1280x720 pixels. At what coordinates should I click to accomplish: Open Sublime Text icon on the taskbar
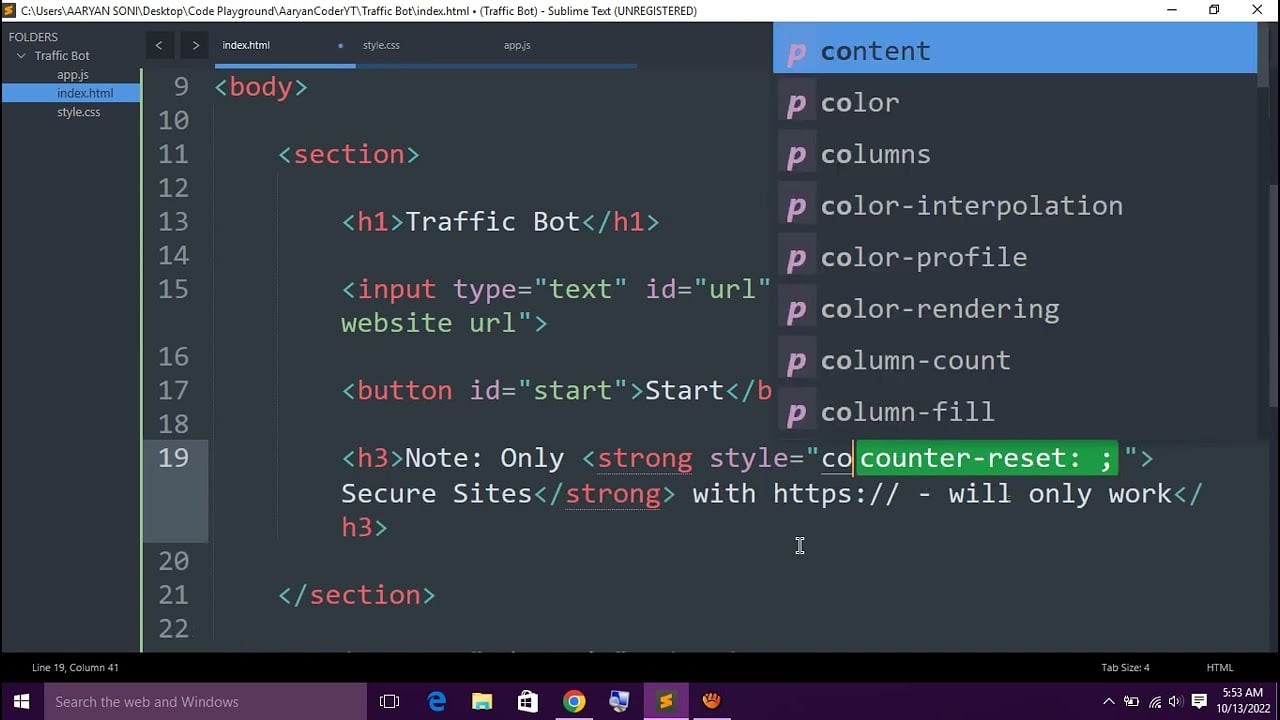pyautogui.click(x=665, y=701)
